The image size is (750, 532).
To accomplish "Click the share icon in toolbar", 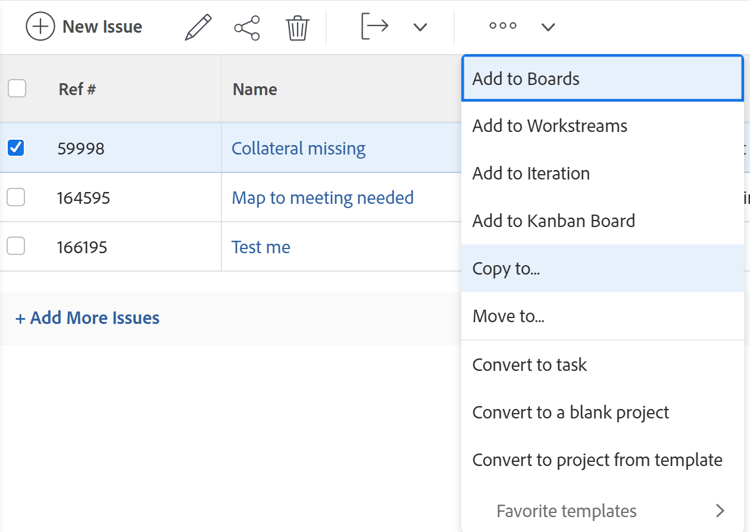I will [x=247, y=27].
